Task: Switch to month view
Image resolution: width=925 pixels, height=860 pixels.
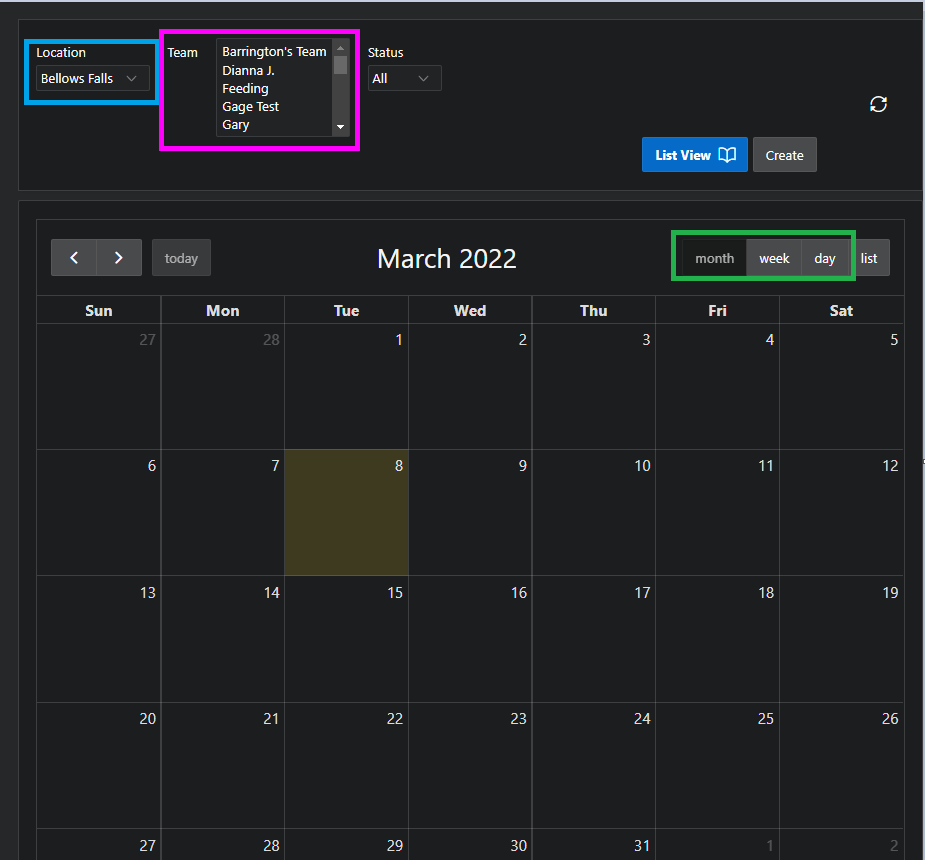Action: click(x=714, y=258)
